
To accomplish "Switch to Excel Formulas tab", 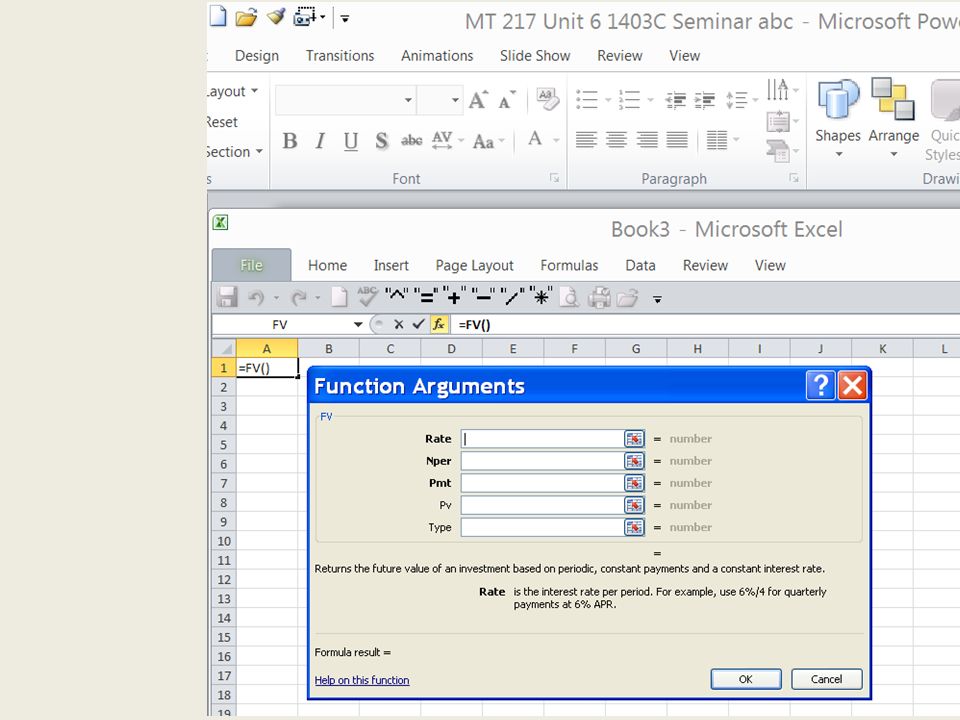I will click(569, 265).
